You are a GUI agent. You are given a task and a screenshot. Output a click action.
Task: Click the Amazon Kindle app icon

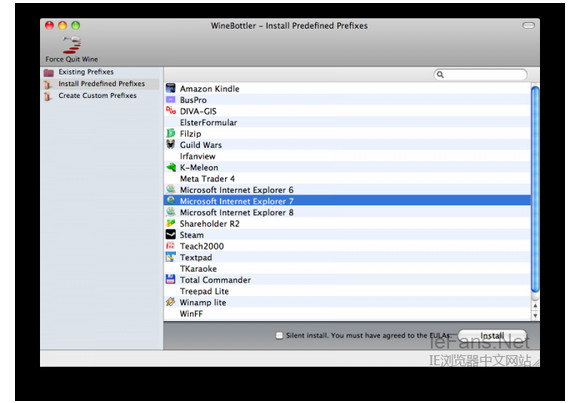170,88
